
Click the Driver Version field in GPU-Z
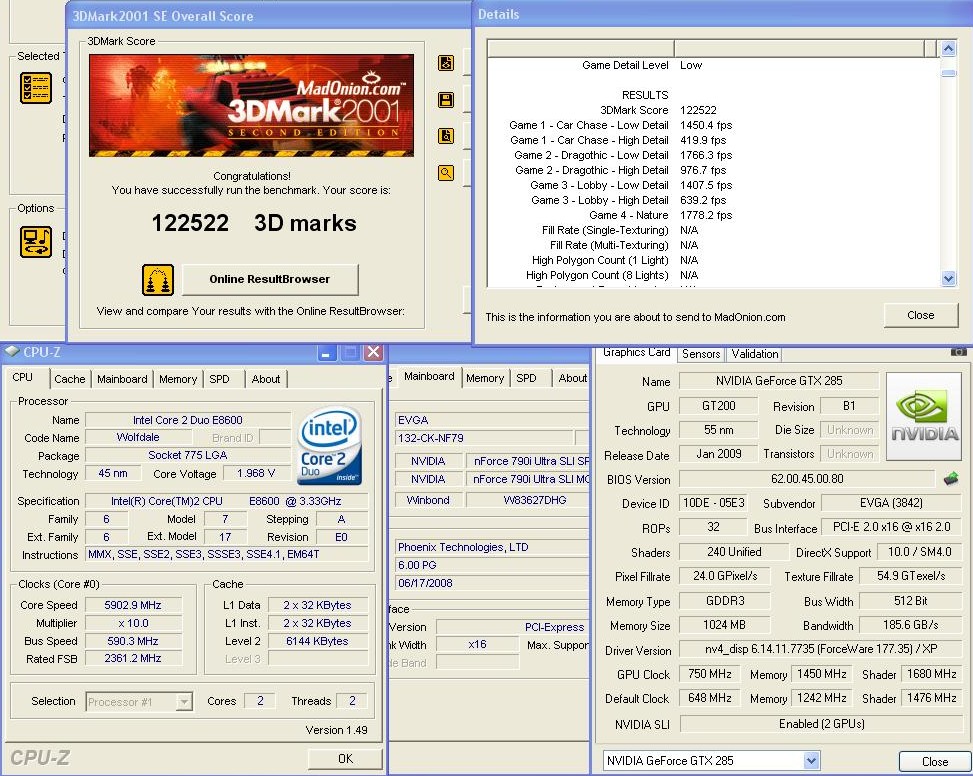(821, 649)
